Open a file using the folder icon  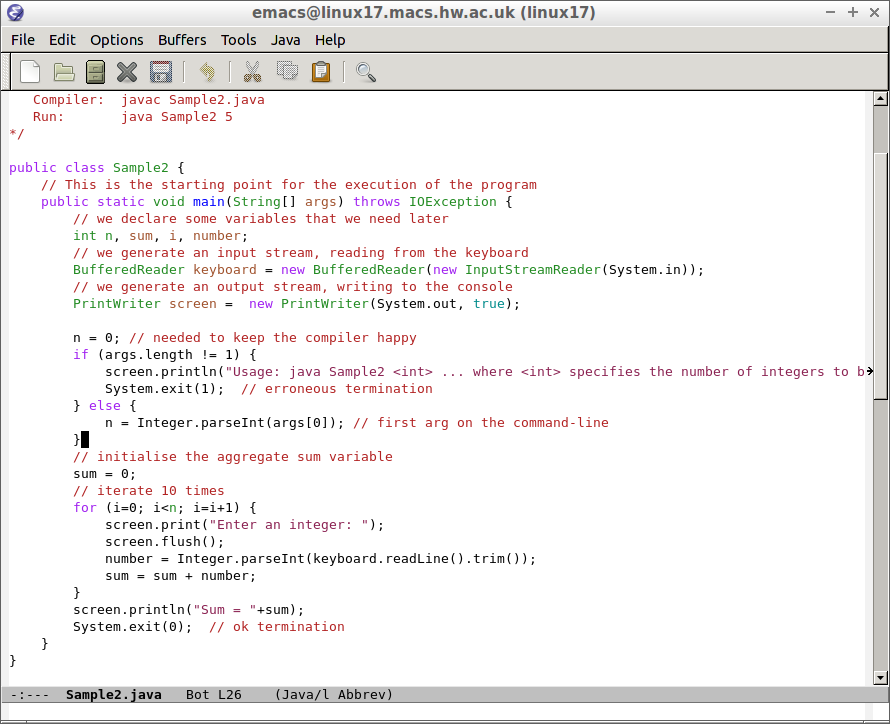pyautogui.click(x=64, y=72)
